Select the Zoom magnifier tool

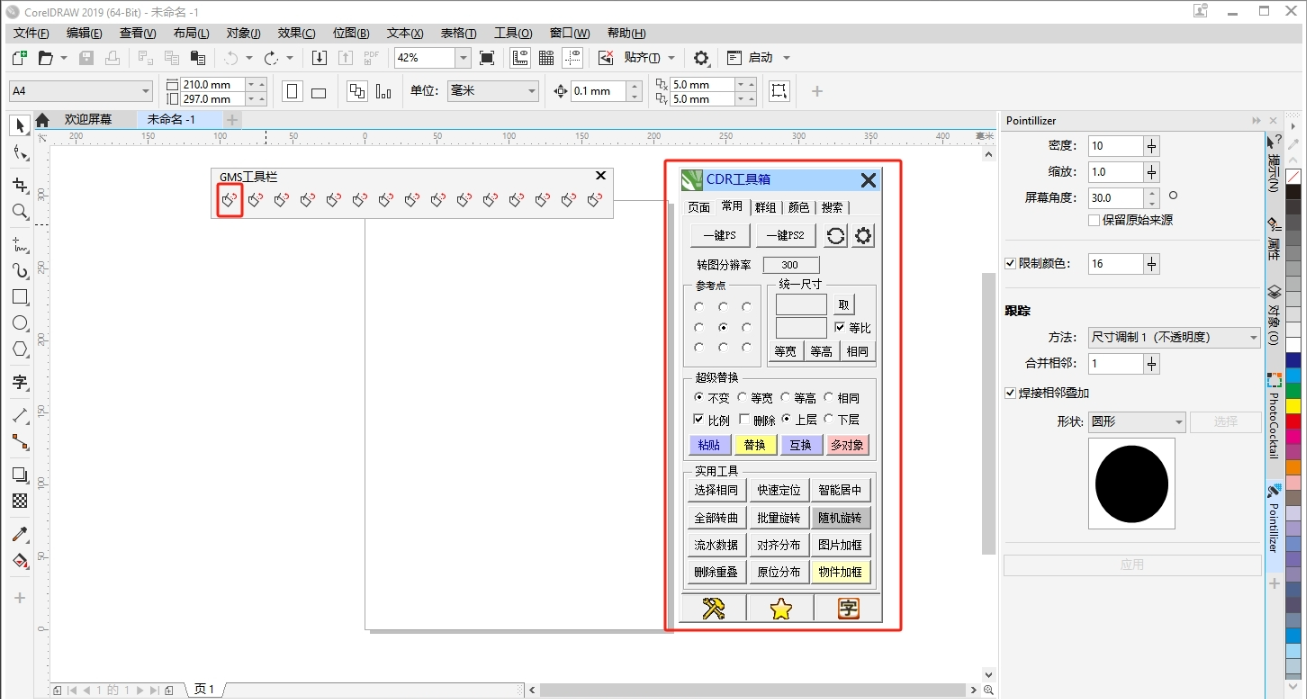[x=19, y=212]
